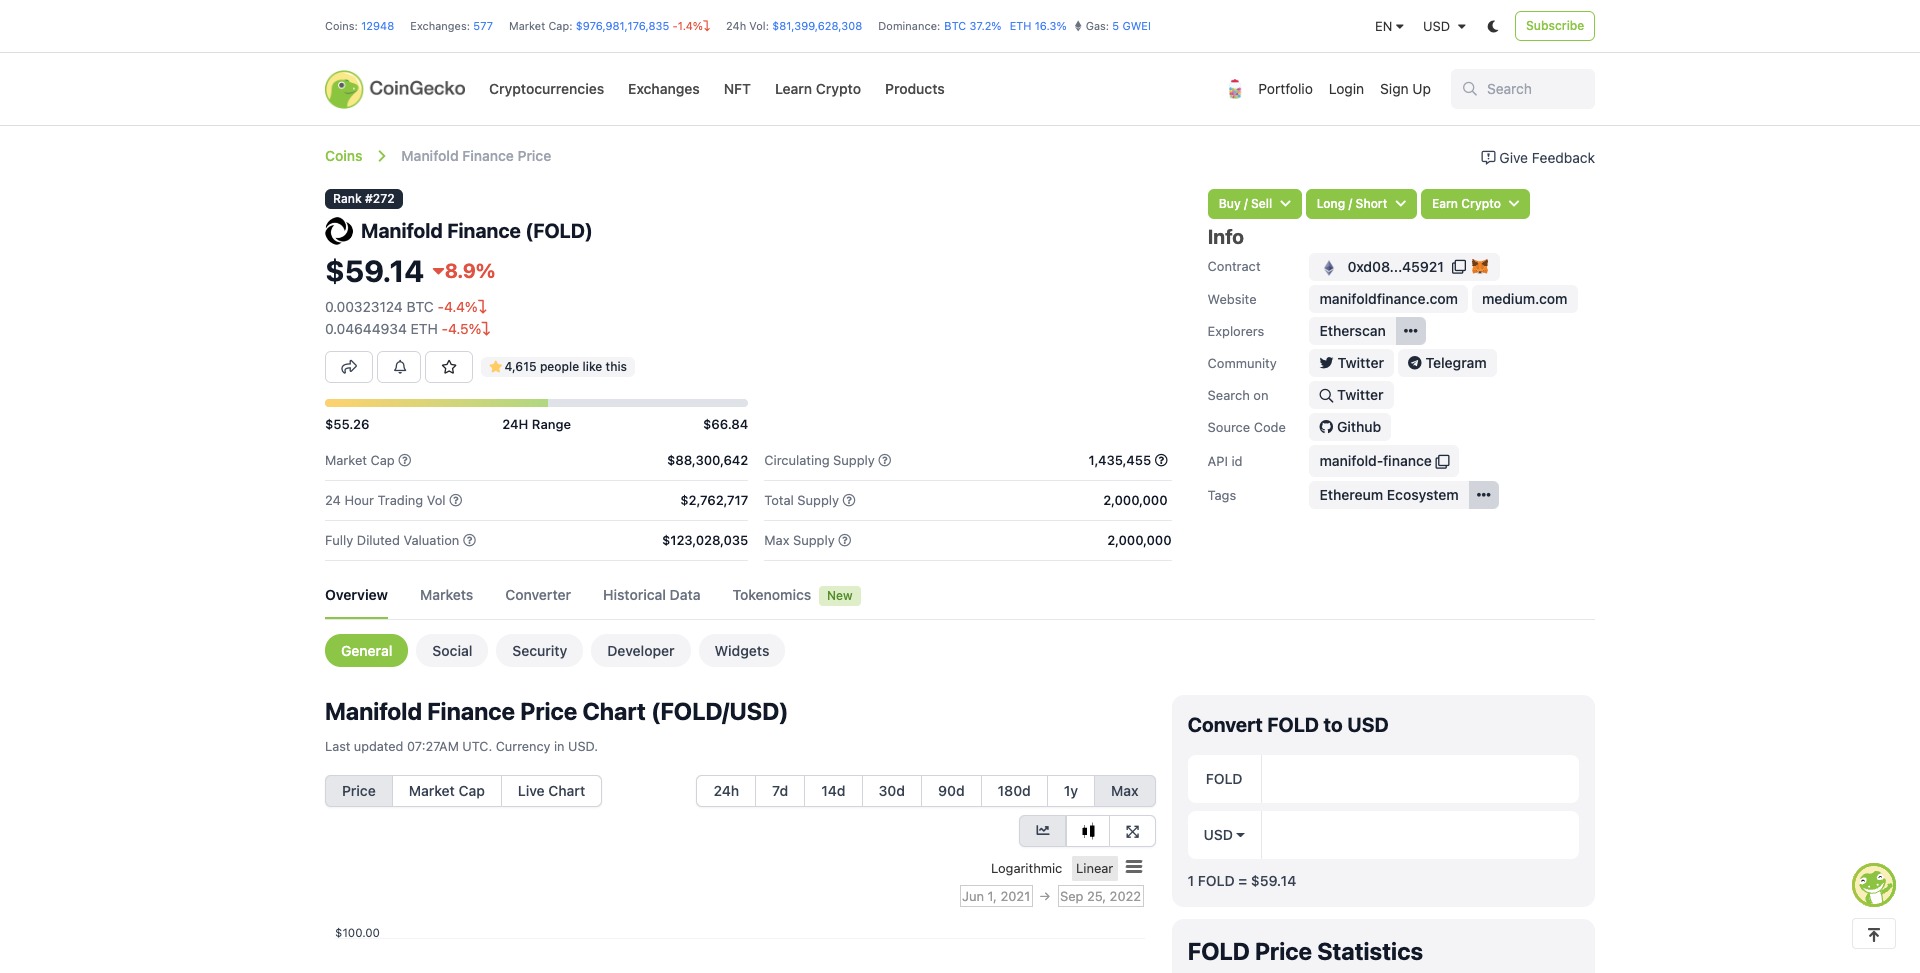1920x973 pixels.
Task: Expand the price chart to fullscreen
Action: click(x=1132, y=831)
